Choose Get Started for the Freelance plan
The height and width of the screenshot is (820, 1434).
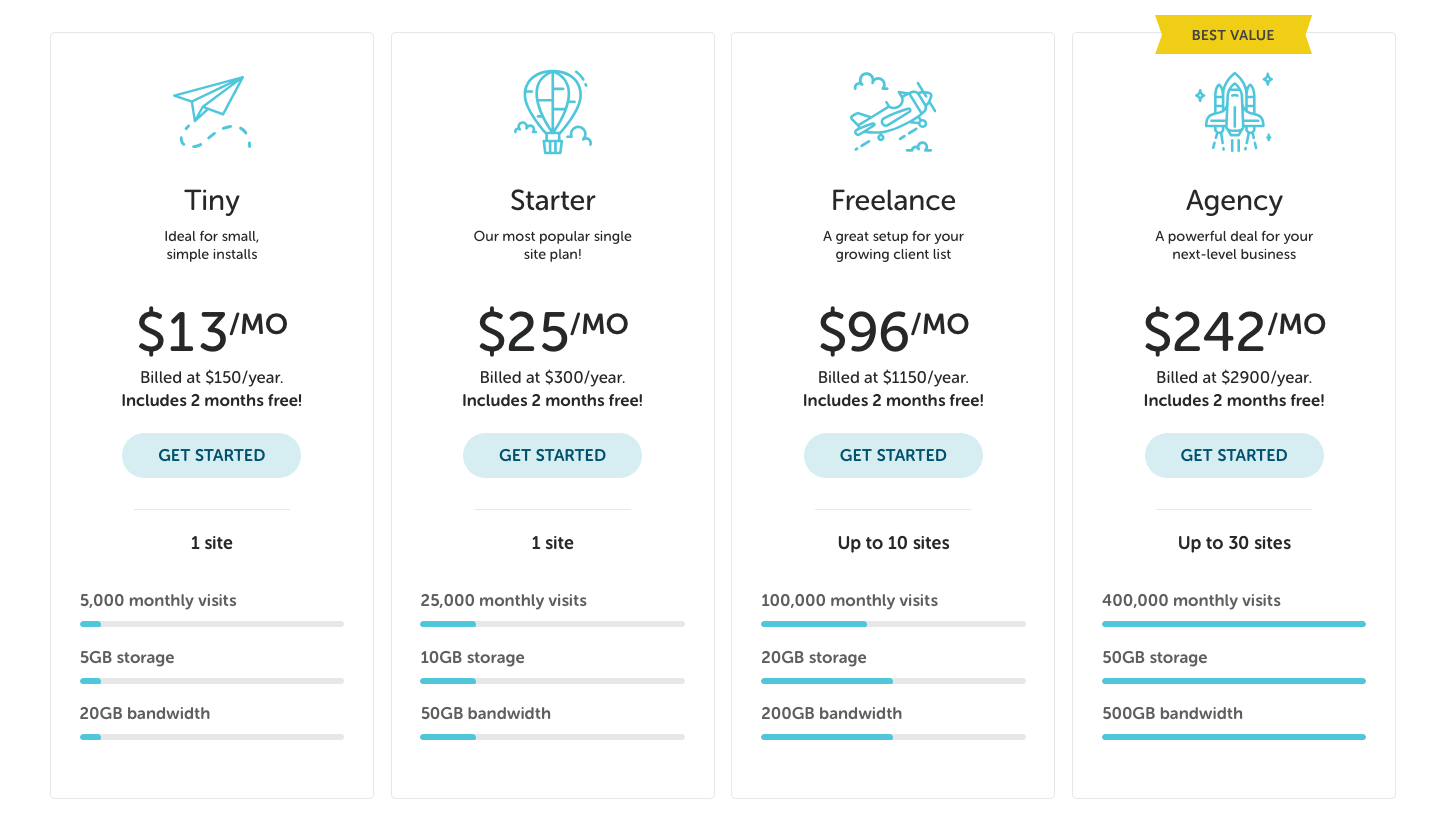[893, 455]
